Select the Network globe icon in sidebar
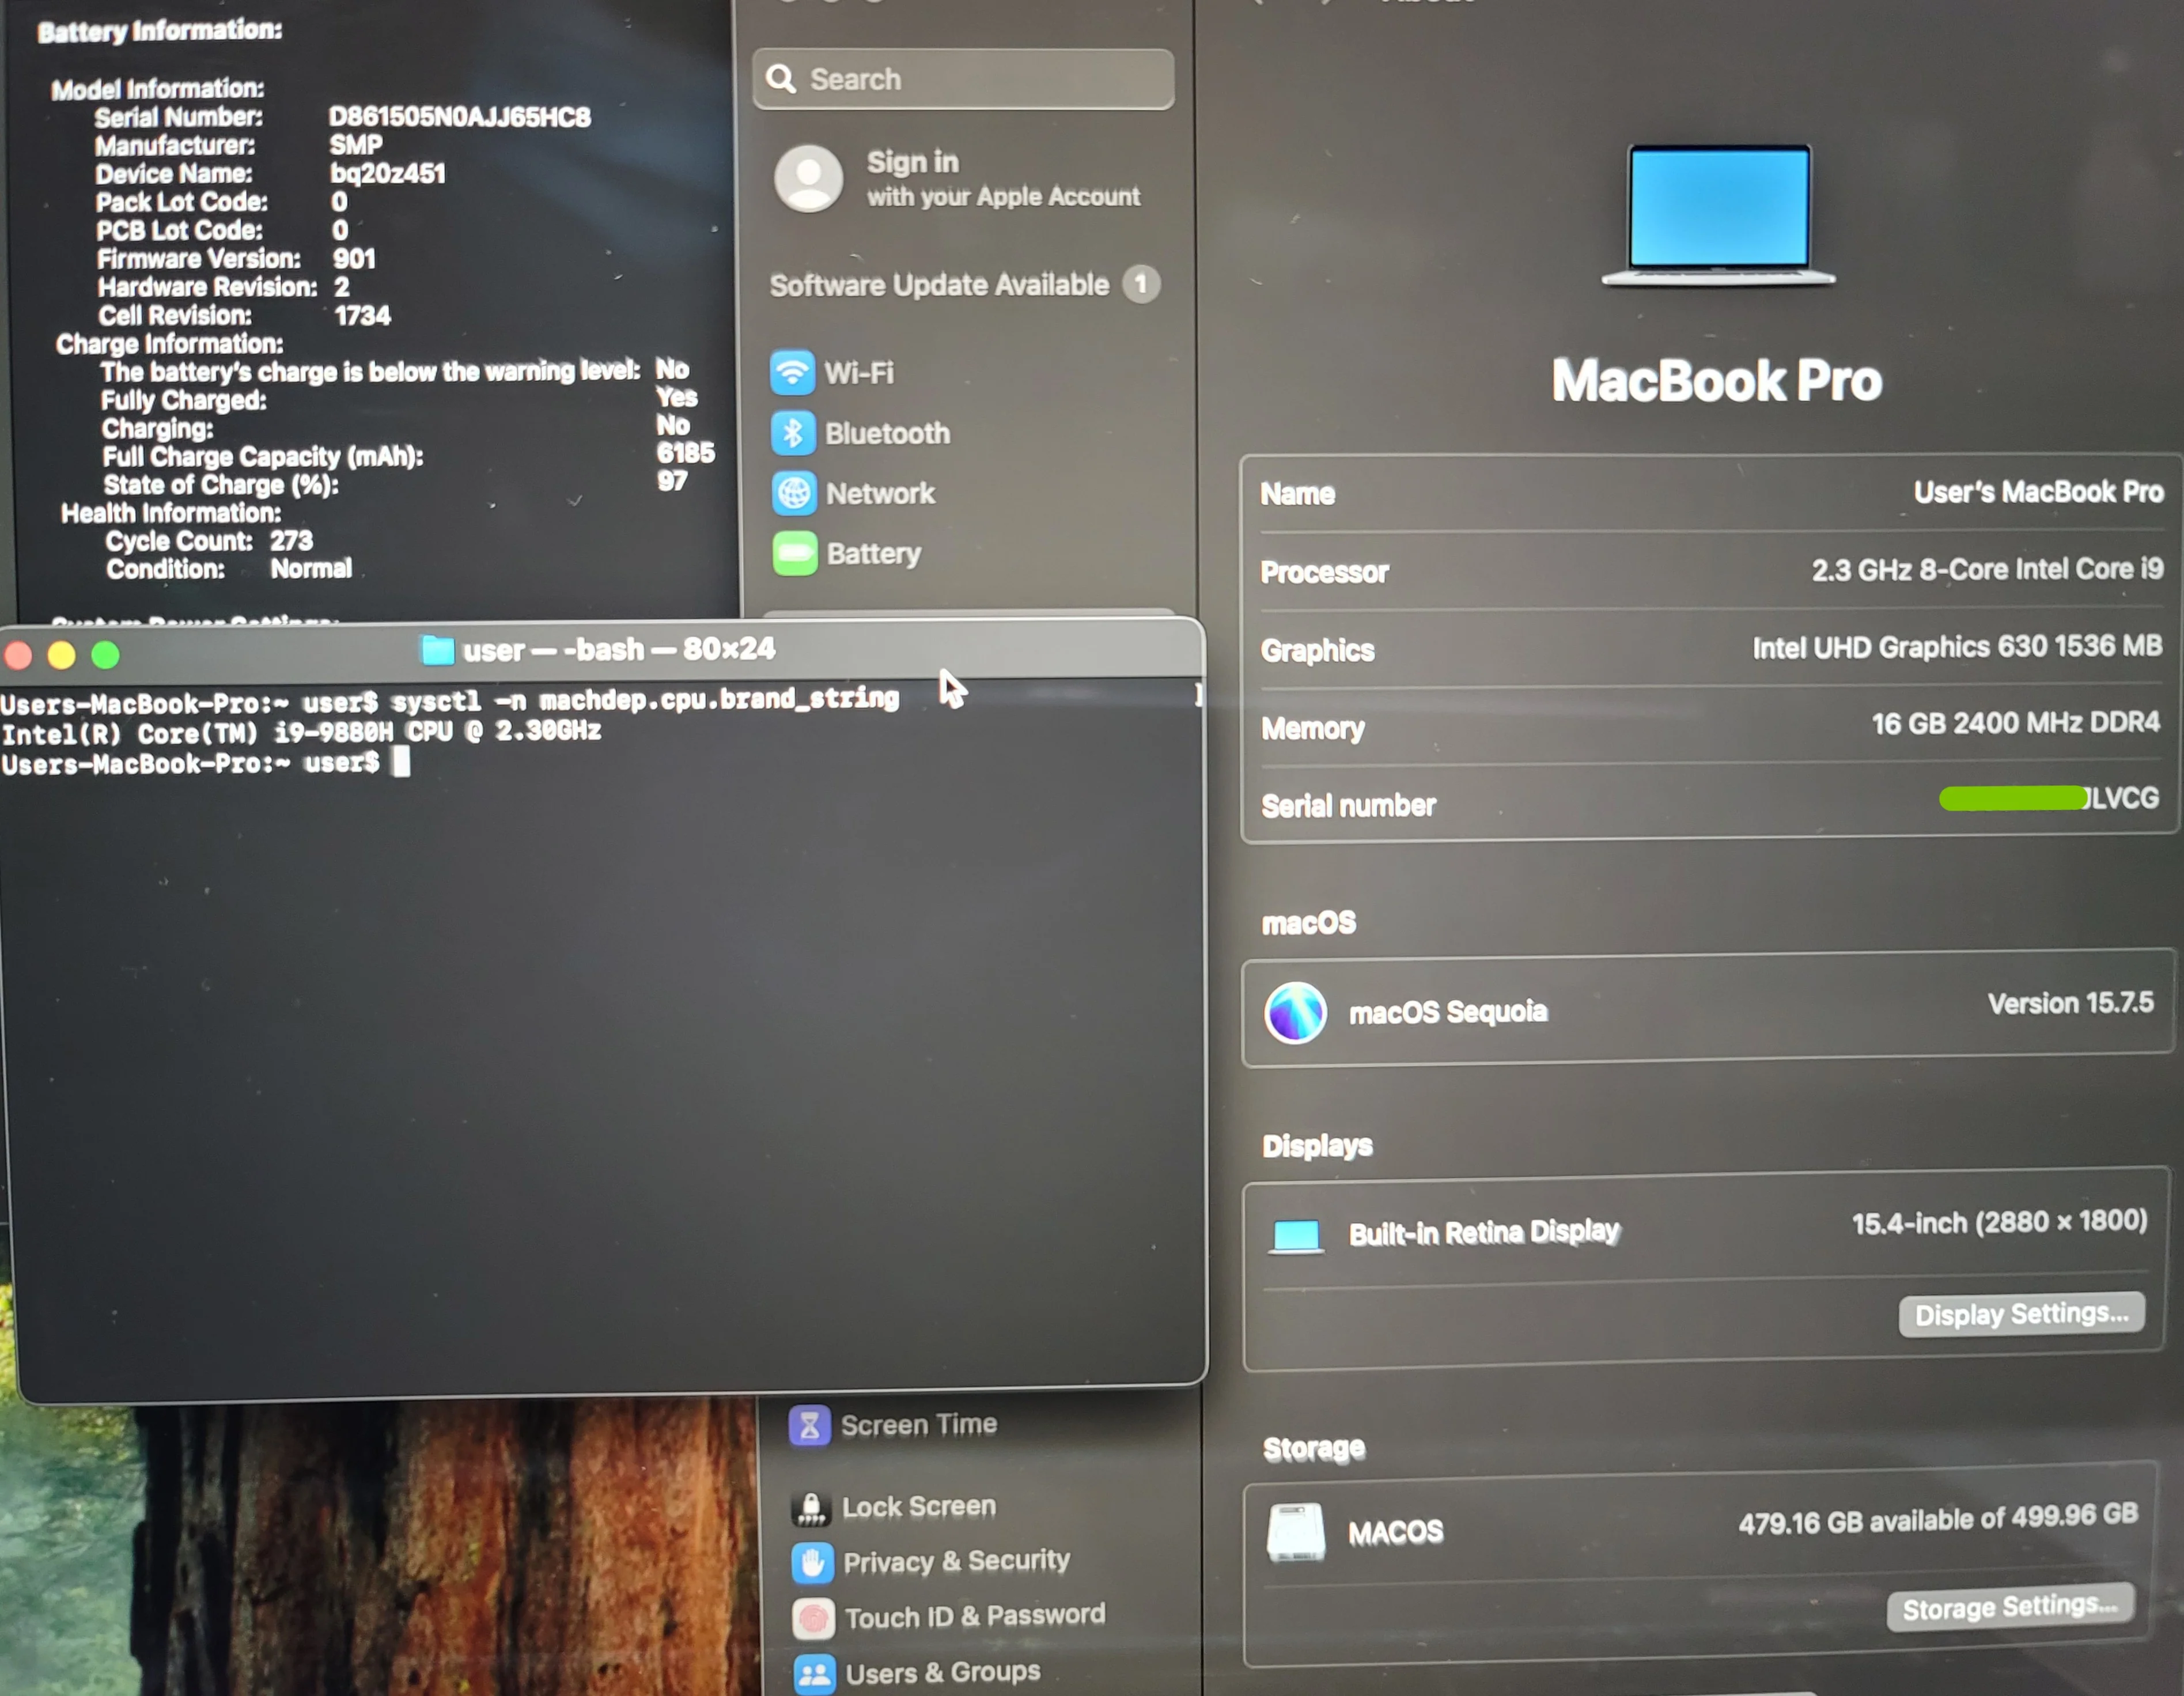The image size is (2184, 1696). pyautogui.click(x=794, y=493)
